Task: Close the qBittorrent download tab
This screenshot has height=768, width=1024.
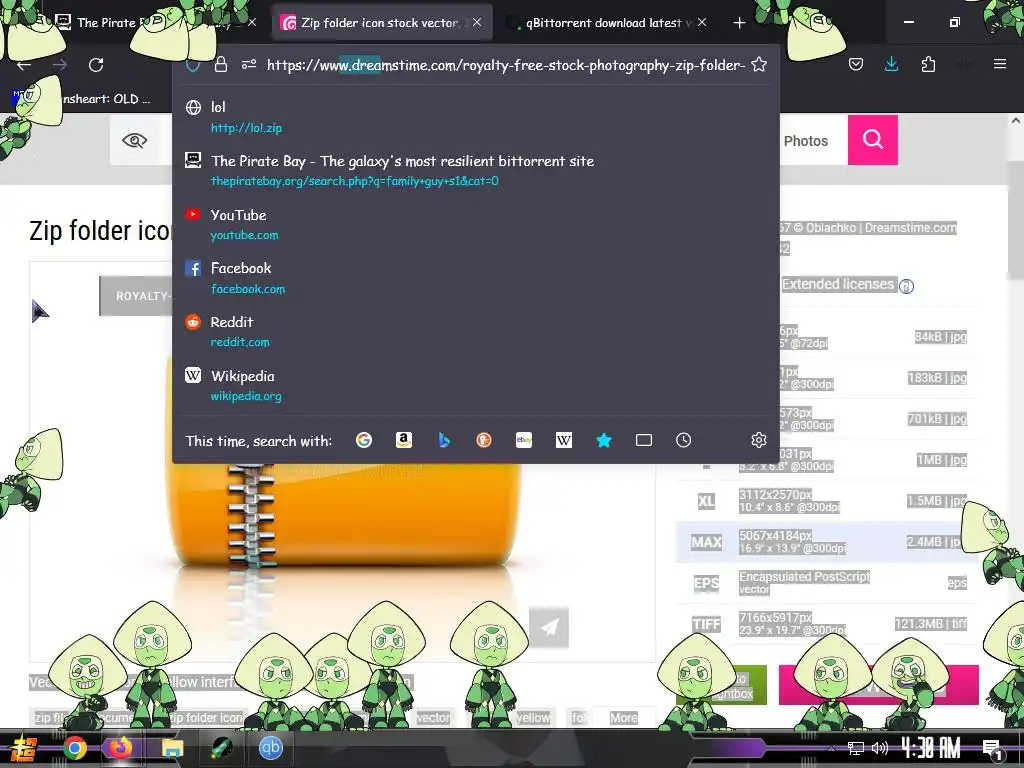Action: pyautogui.click(x=702, y=22)
